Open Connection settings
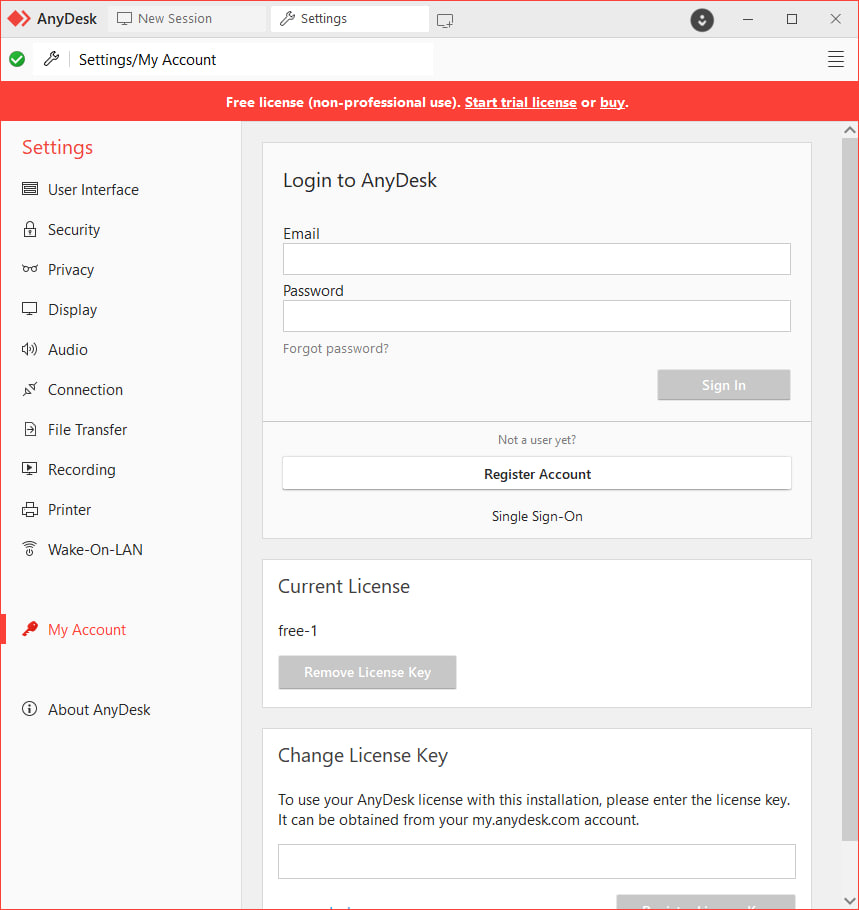 (85, 390)
